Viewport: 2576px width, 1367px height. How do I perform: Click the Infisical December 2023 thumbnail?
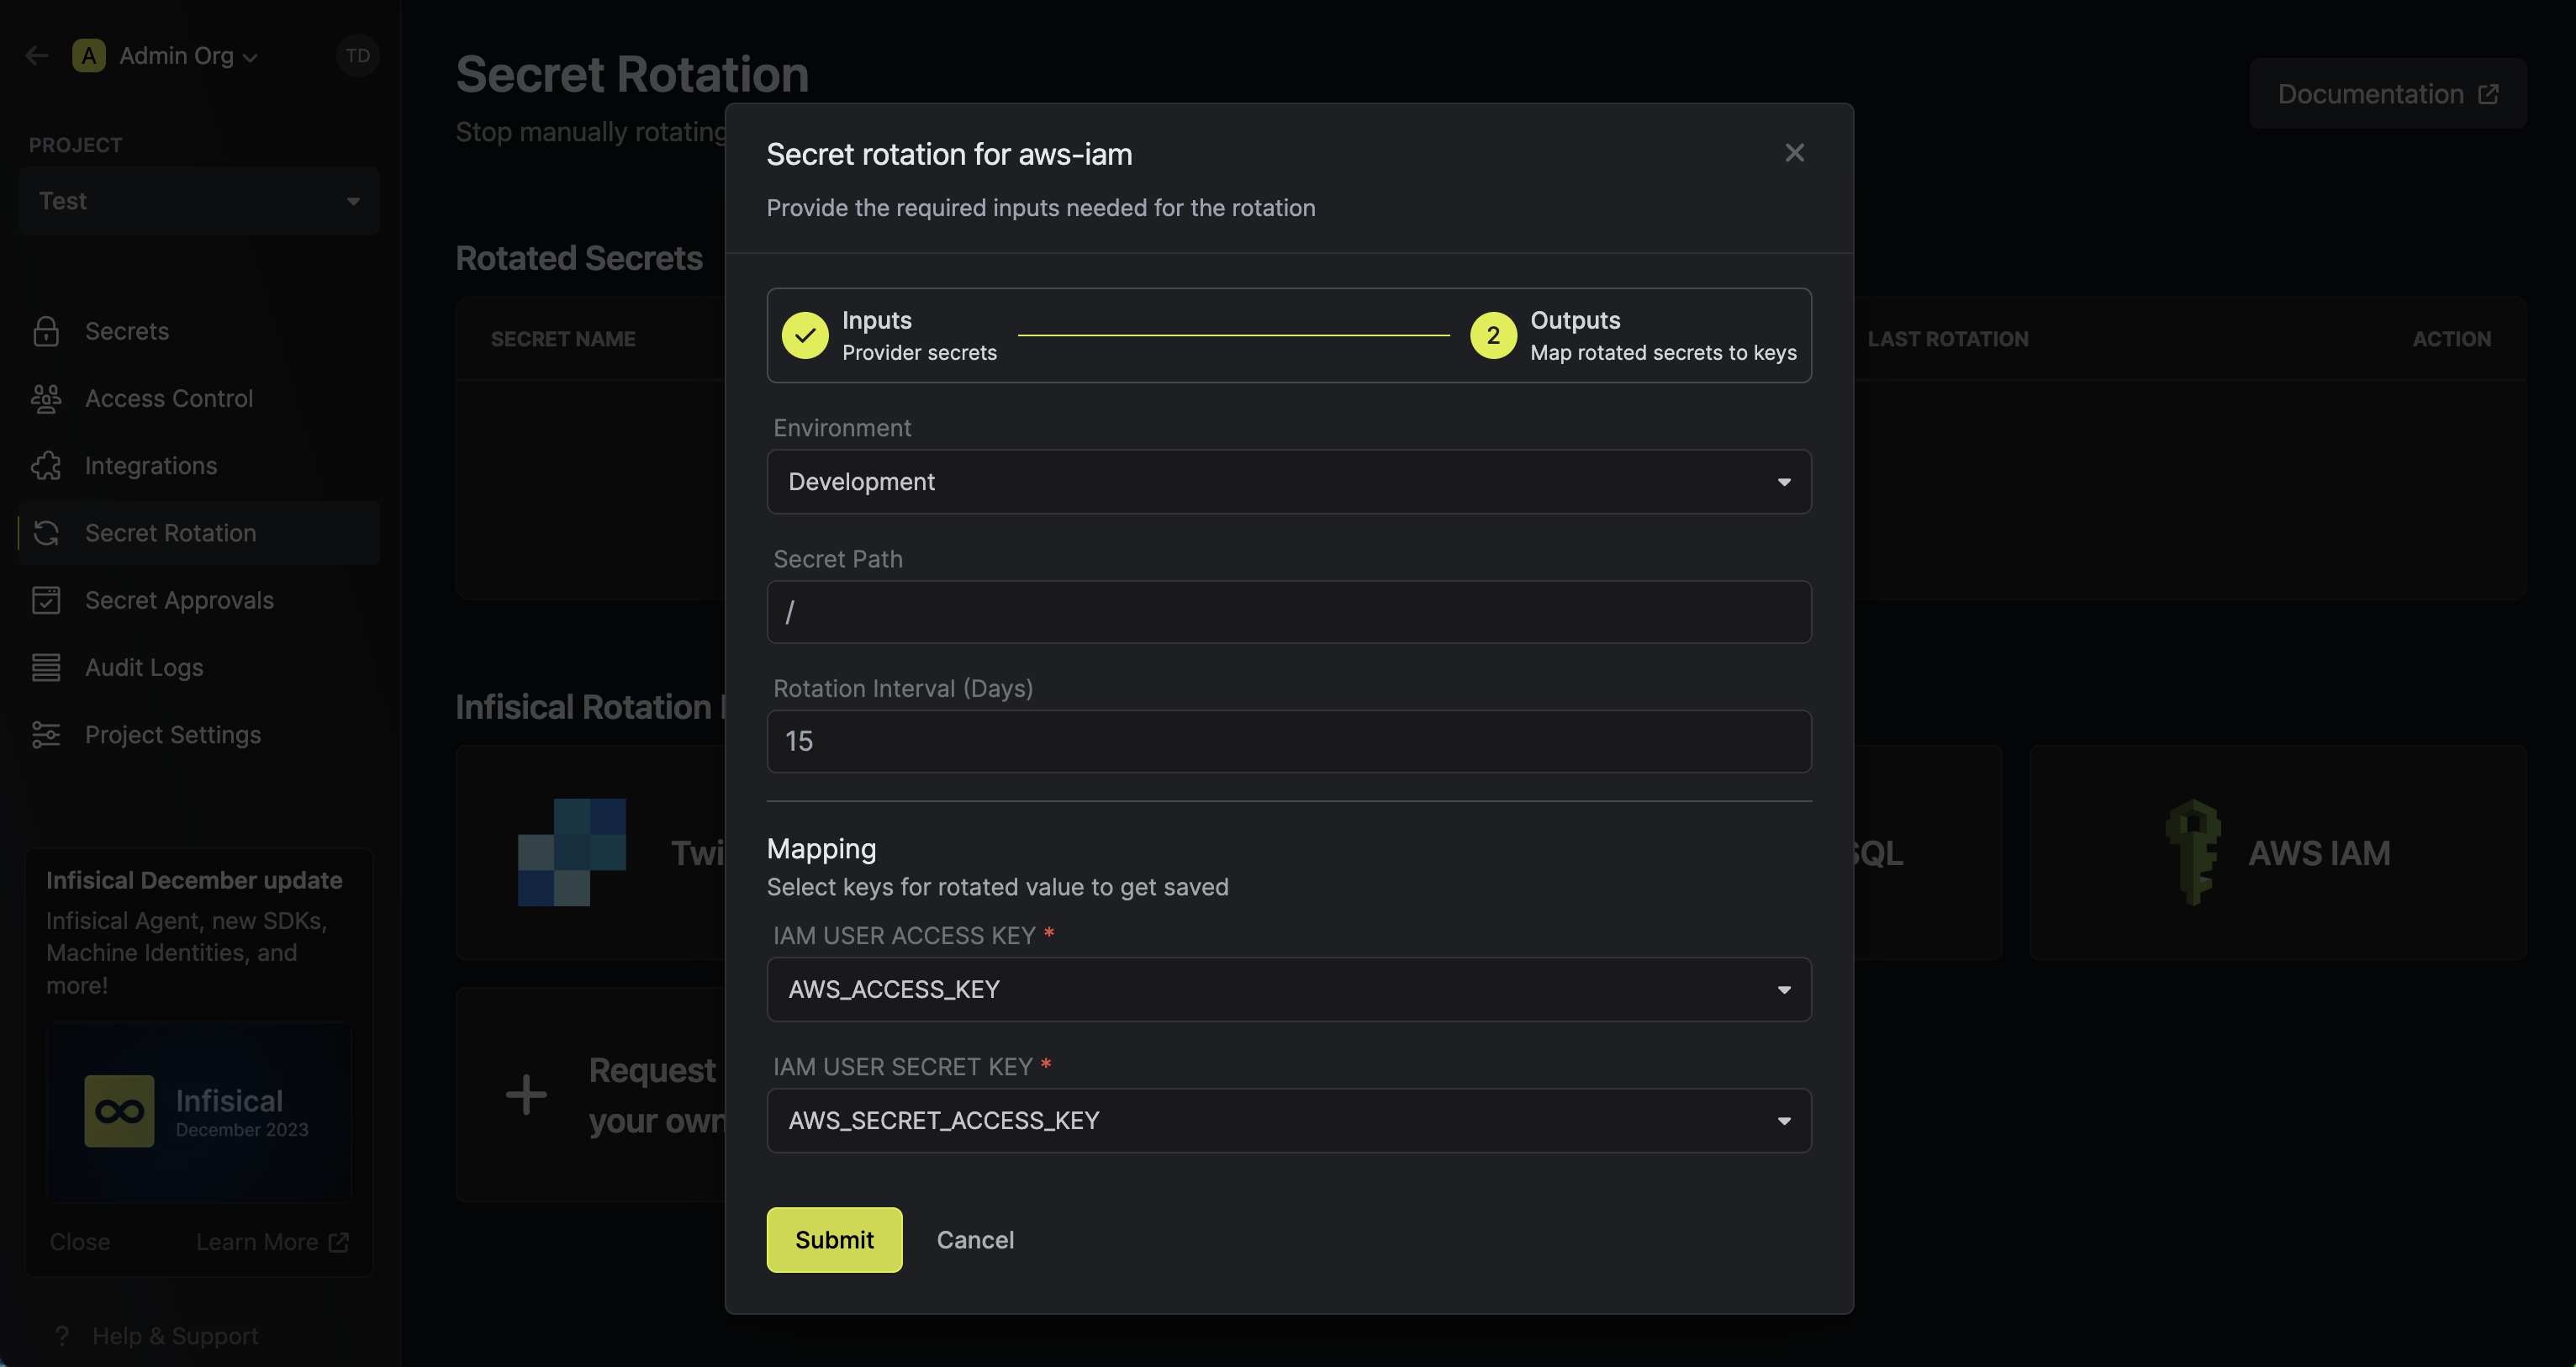[x=199, y=1111]
